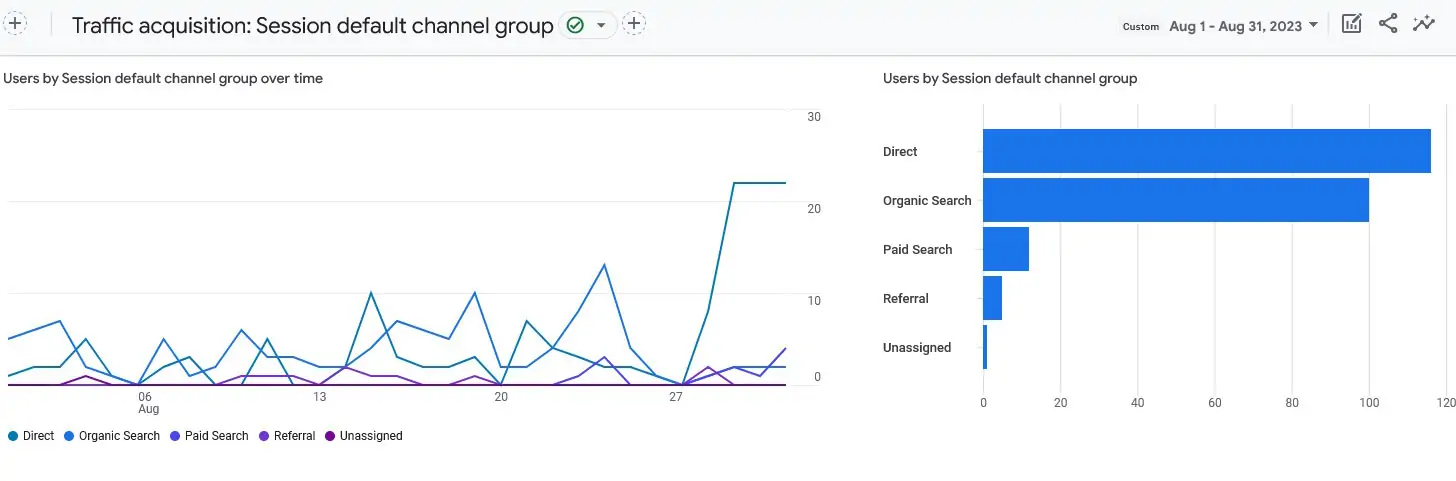
Task: Click the Custom date range label
Action: click(x=1140, y=27)
